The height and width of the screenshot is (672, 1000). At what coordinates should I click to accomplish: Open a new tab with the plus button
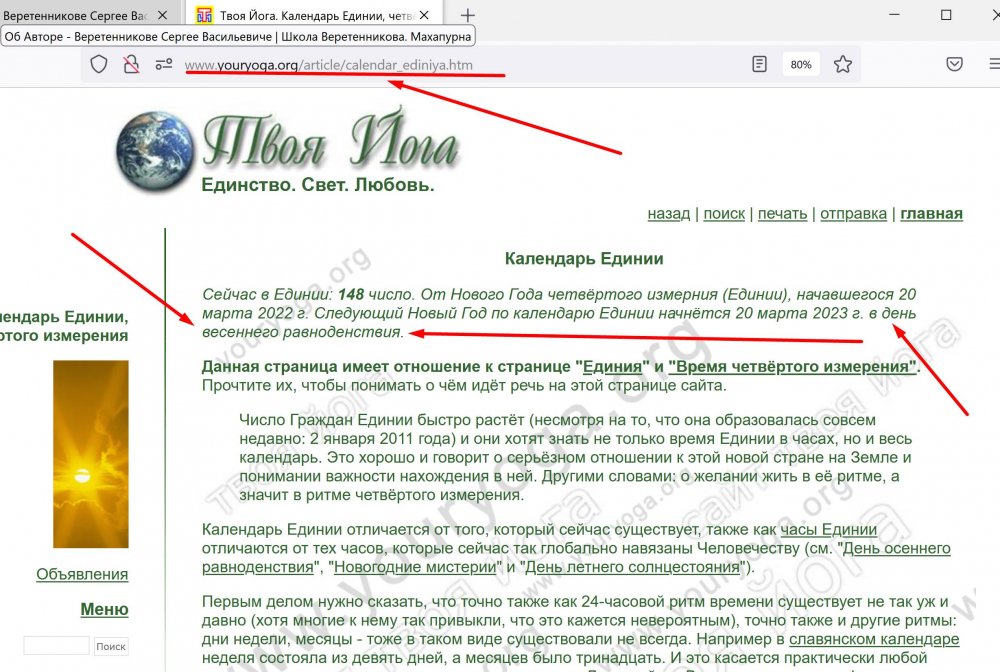467,15
